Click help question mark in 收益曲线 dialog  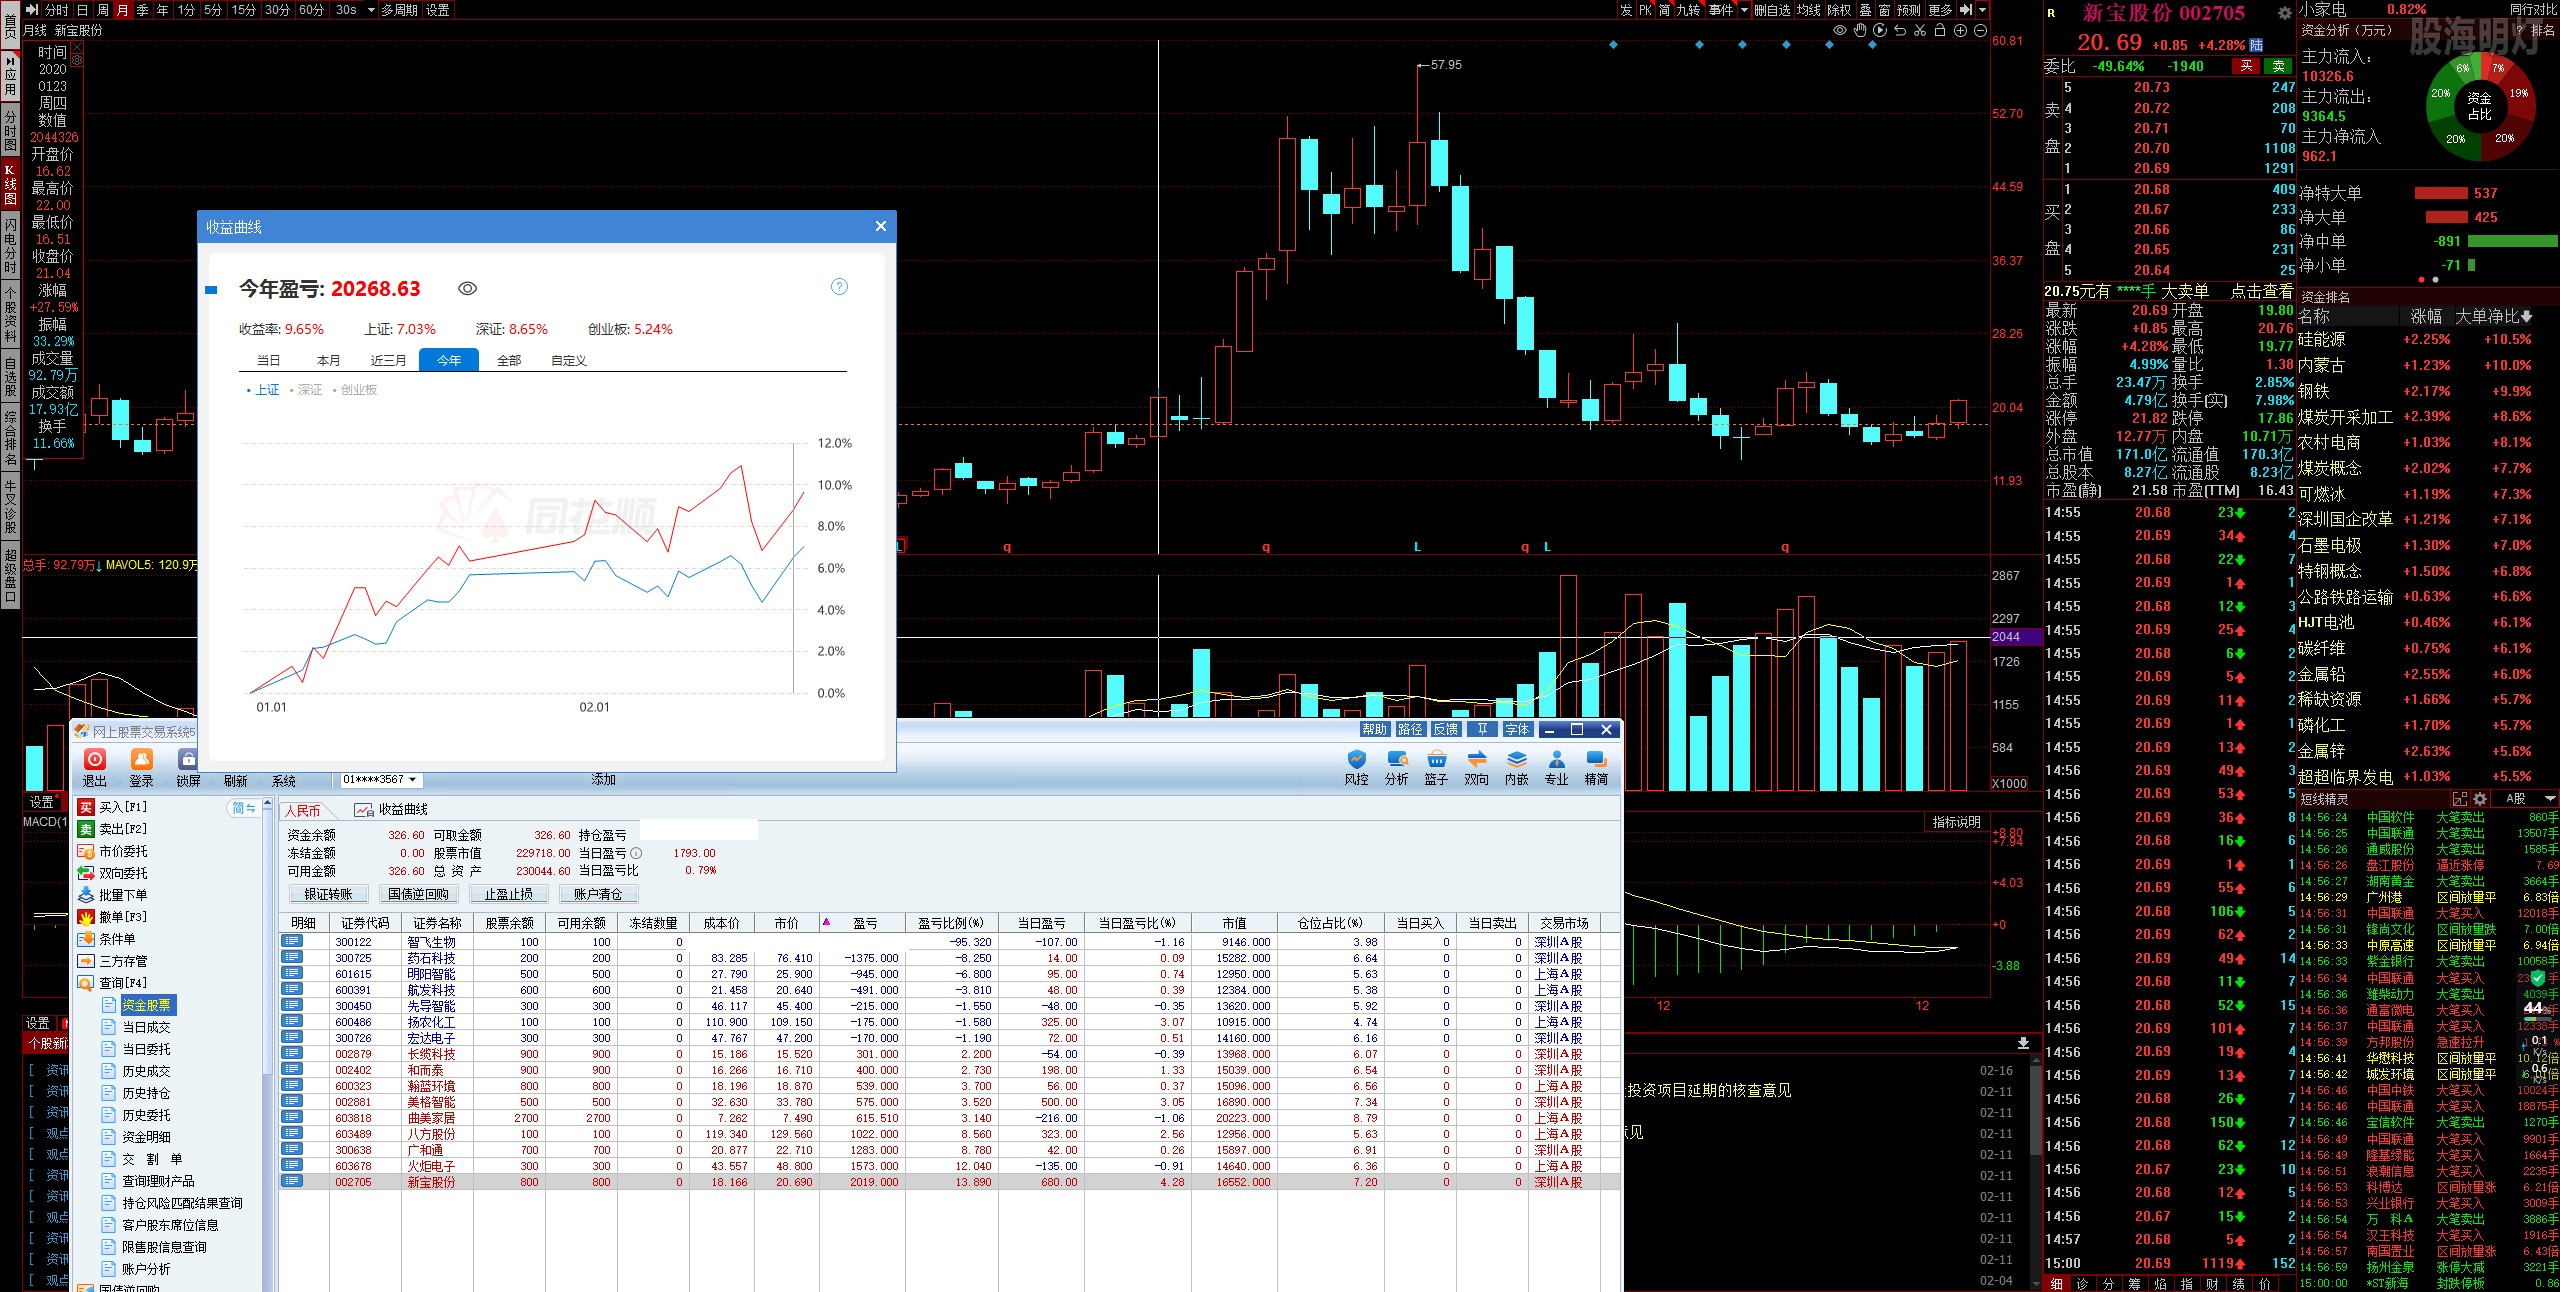839,287
